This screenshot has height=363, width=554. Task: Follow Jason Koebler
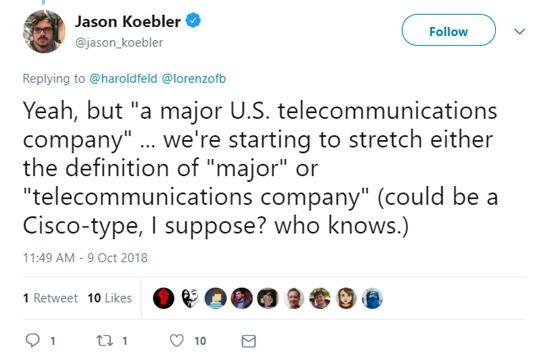point(448,31)
